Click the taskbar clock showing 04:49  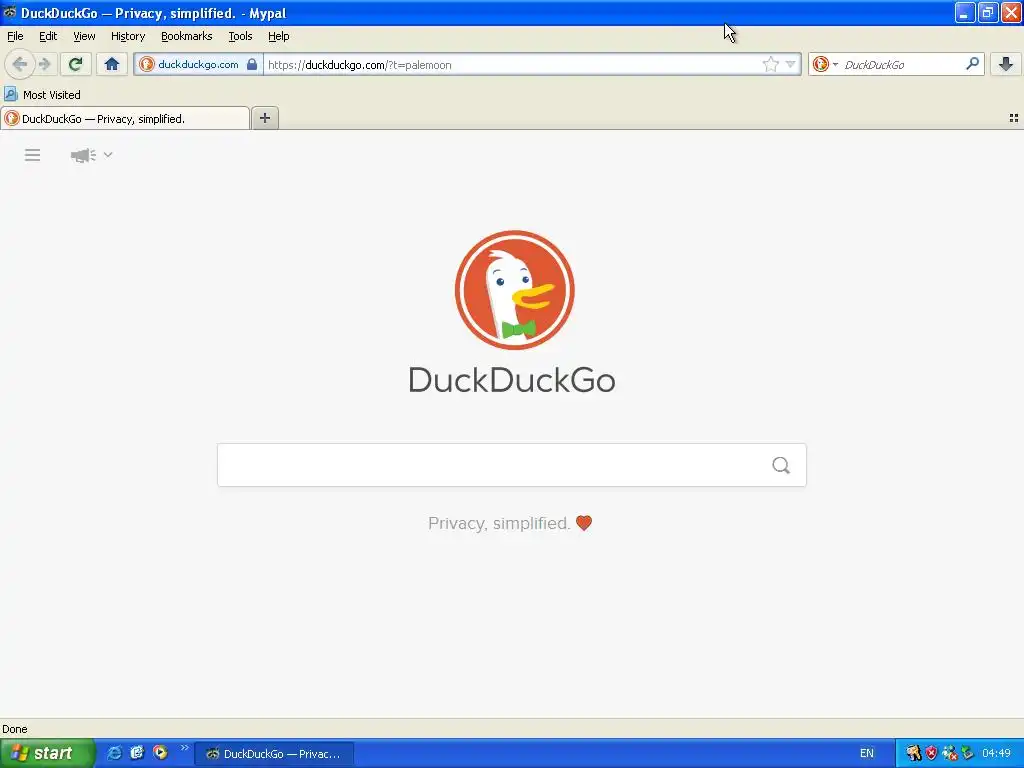coord(996,753)
